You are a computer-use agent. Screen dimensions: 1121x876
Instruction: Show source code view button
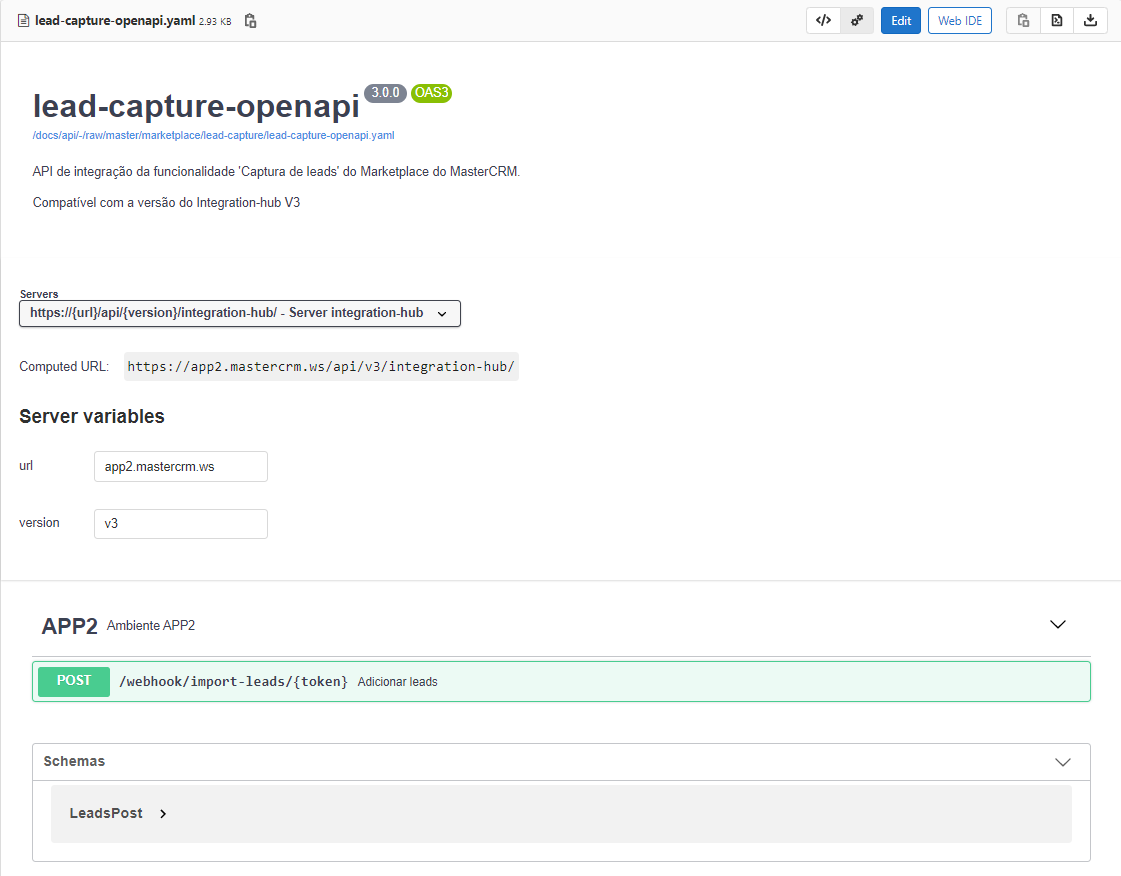click(823, 21)
